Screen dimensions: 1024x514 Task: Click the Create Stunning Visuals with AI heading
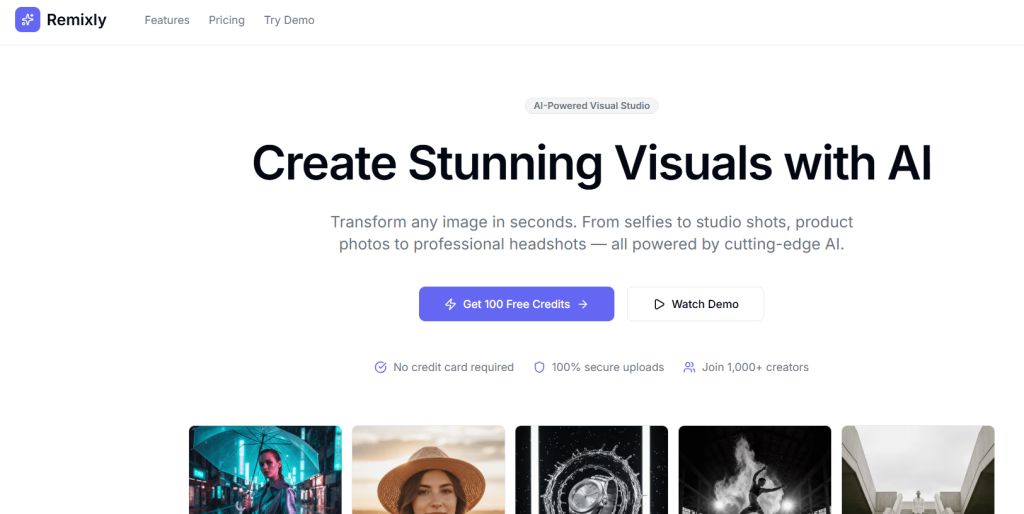point(592,163)
